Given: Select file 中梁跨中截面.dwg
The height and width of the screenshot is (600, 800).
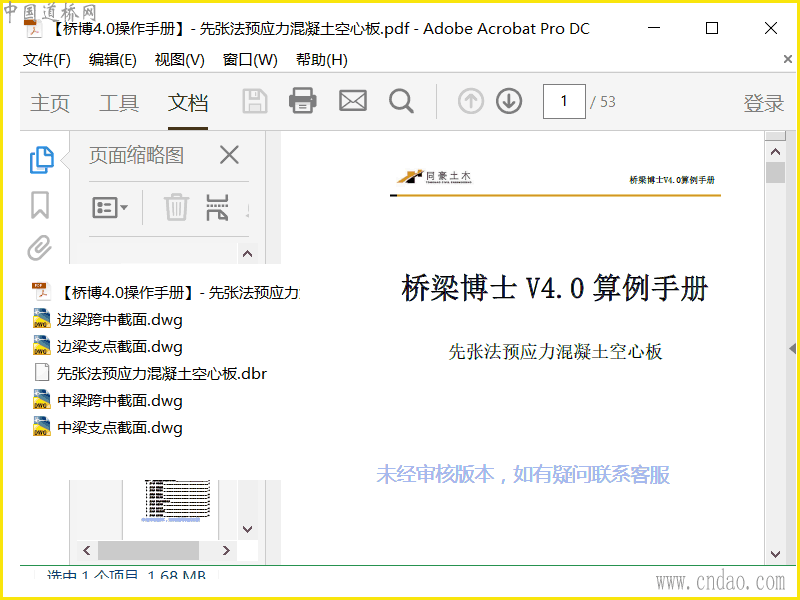Looking at the screenshot, I should 107,401.
